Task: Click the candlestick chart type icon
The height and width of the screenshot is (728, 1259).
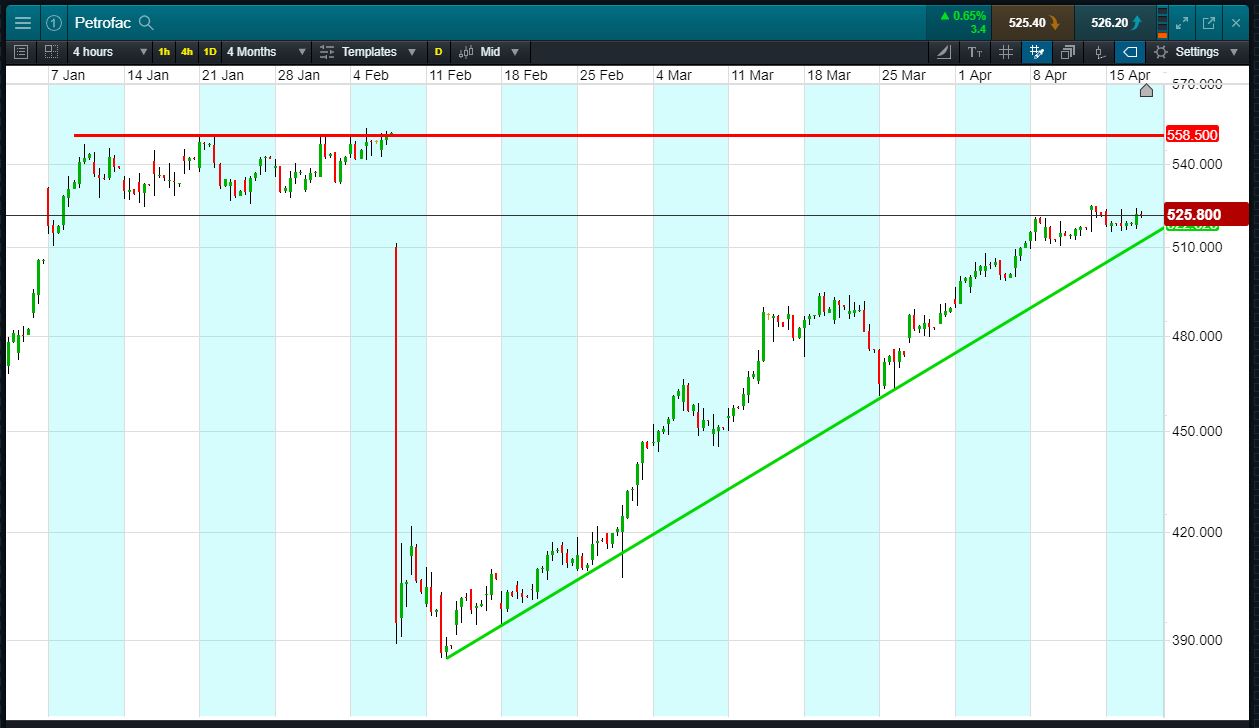Action: (466, 52)
